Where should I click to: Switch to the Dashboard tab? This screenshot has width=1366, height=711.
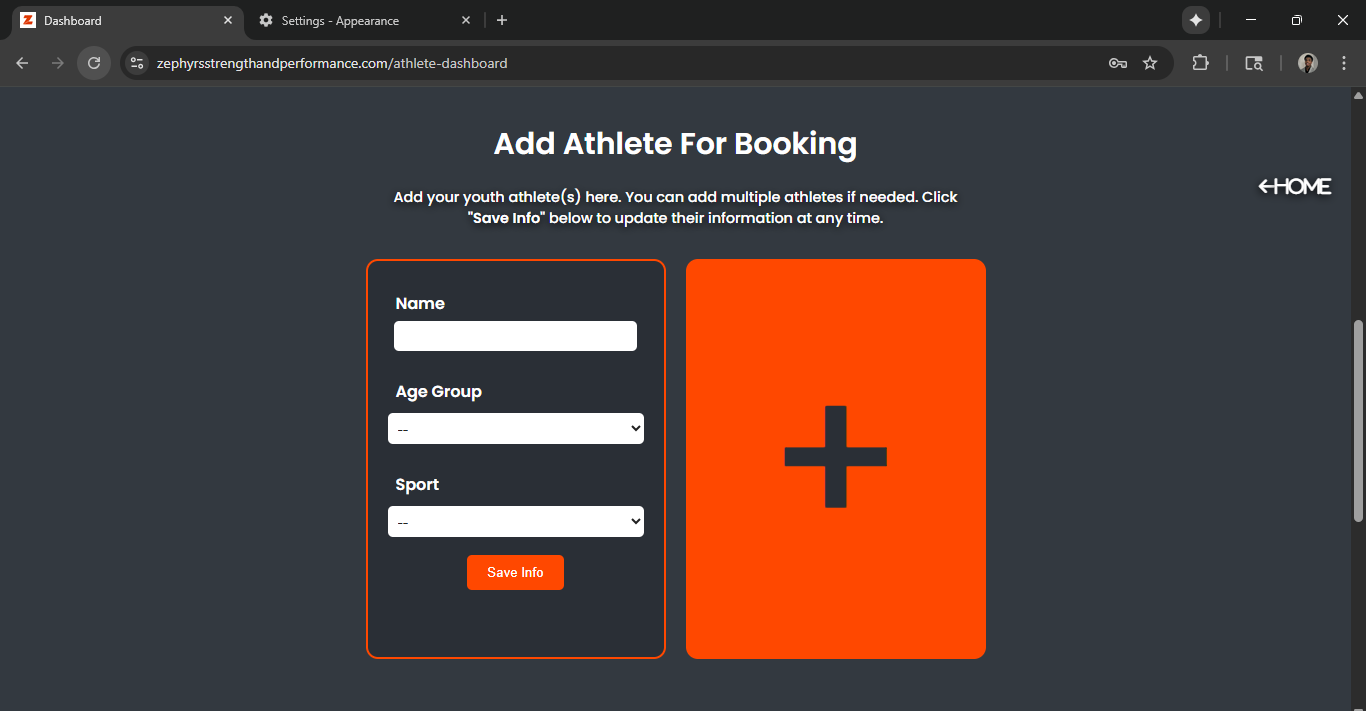[x=110, y=20]
